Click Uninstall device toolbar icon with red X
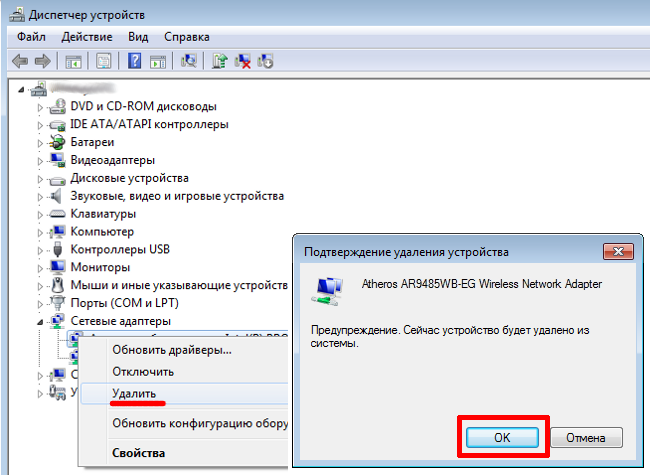This screenshot has width=650, height=475. 243,61
